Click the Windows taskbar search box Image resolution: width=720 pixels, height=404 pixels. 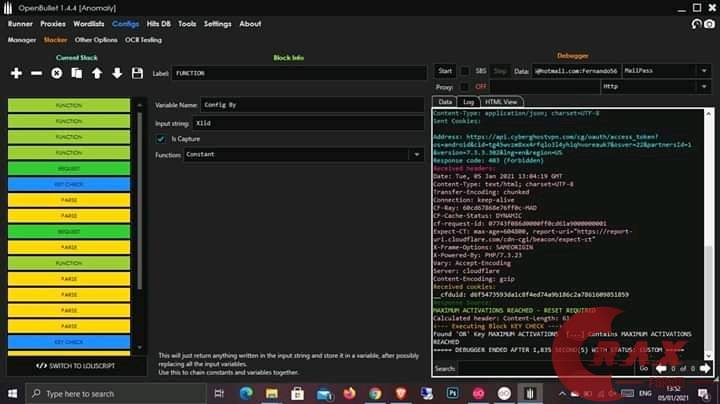click(x=116, y=393)
